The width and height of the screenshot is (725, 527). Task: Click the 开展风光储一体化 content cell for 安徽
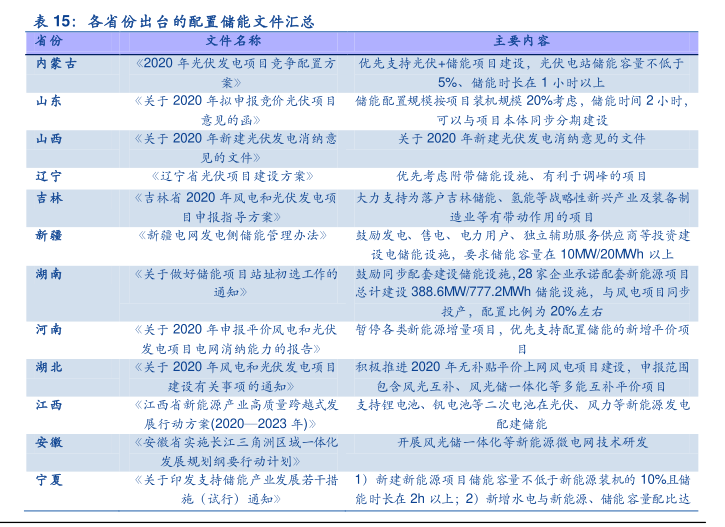click(x=522, y=442)
